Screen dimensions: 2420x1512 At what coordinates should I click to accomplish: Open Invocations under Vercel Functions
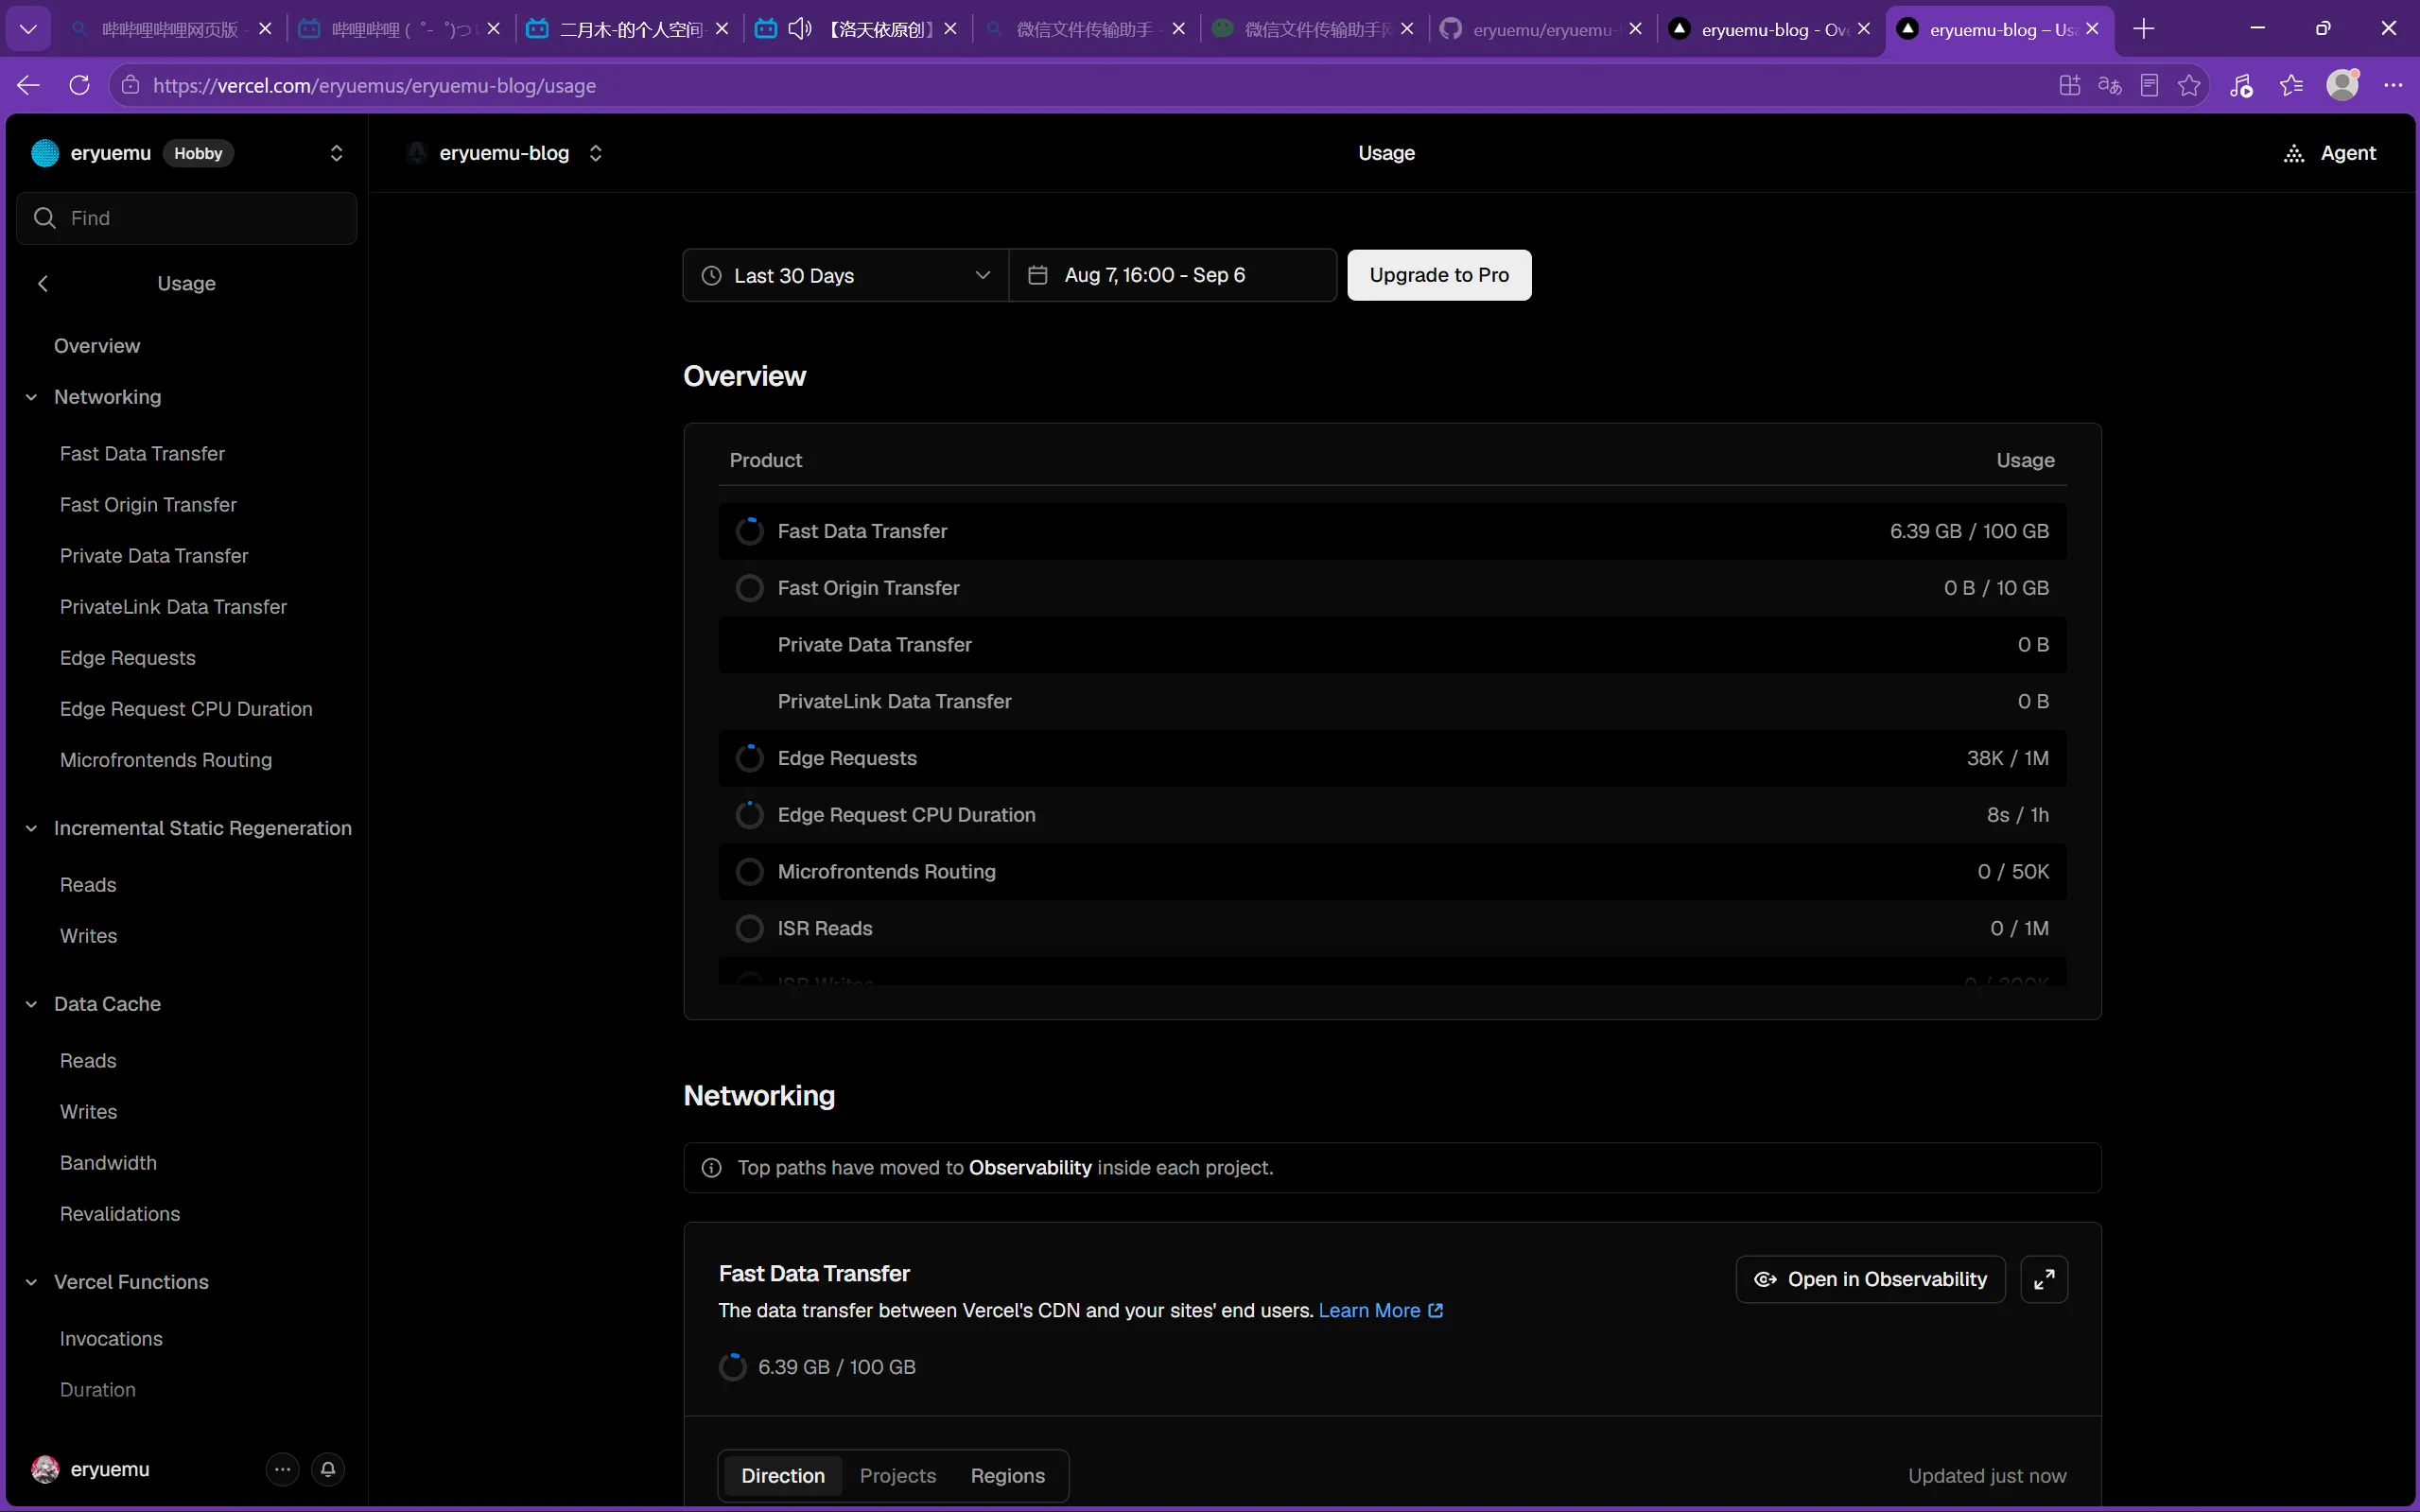pos(111,1339)
